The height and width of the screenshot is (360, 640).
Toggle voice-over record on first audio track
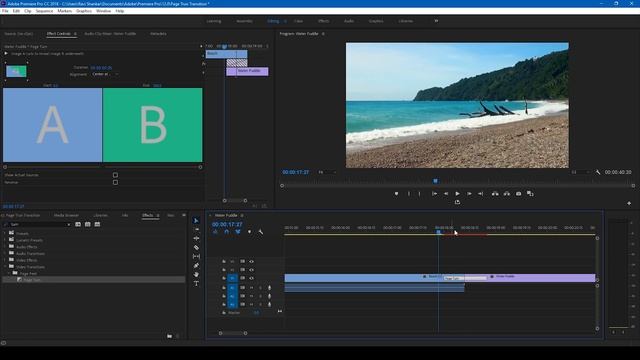point(269,288)
